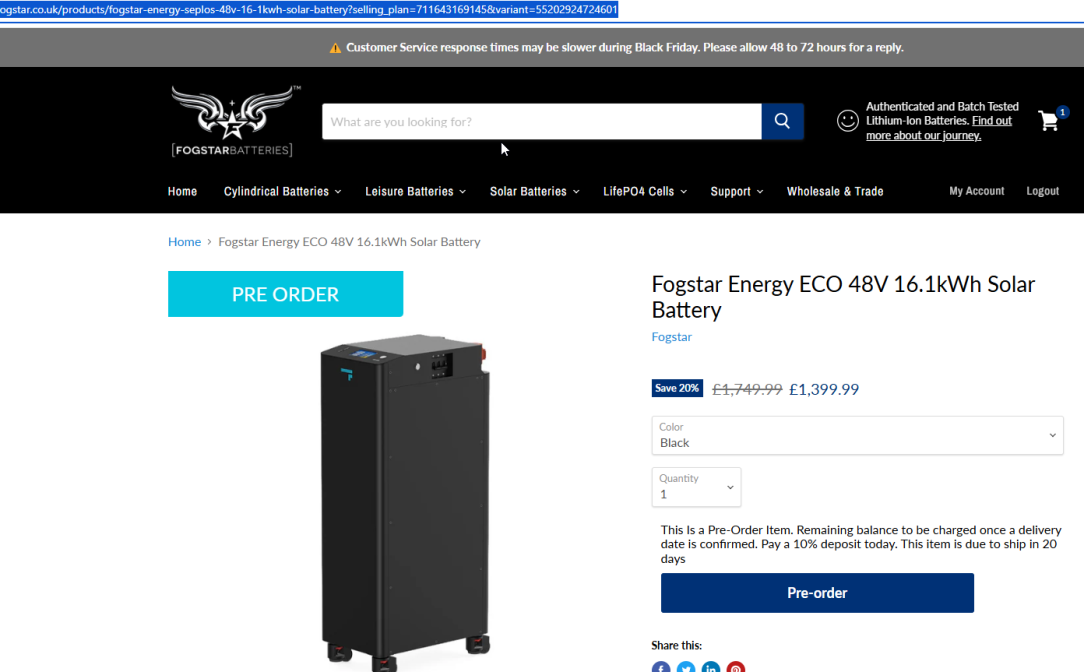This screenshot has width=1084, height=672.
Task: Share on Facebook icon
Action: tap(661, 667)
